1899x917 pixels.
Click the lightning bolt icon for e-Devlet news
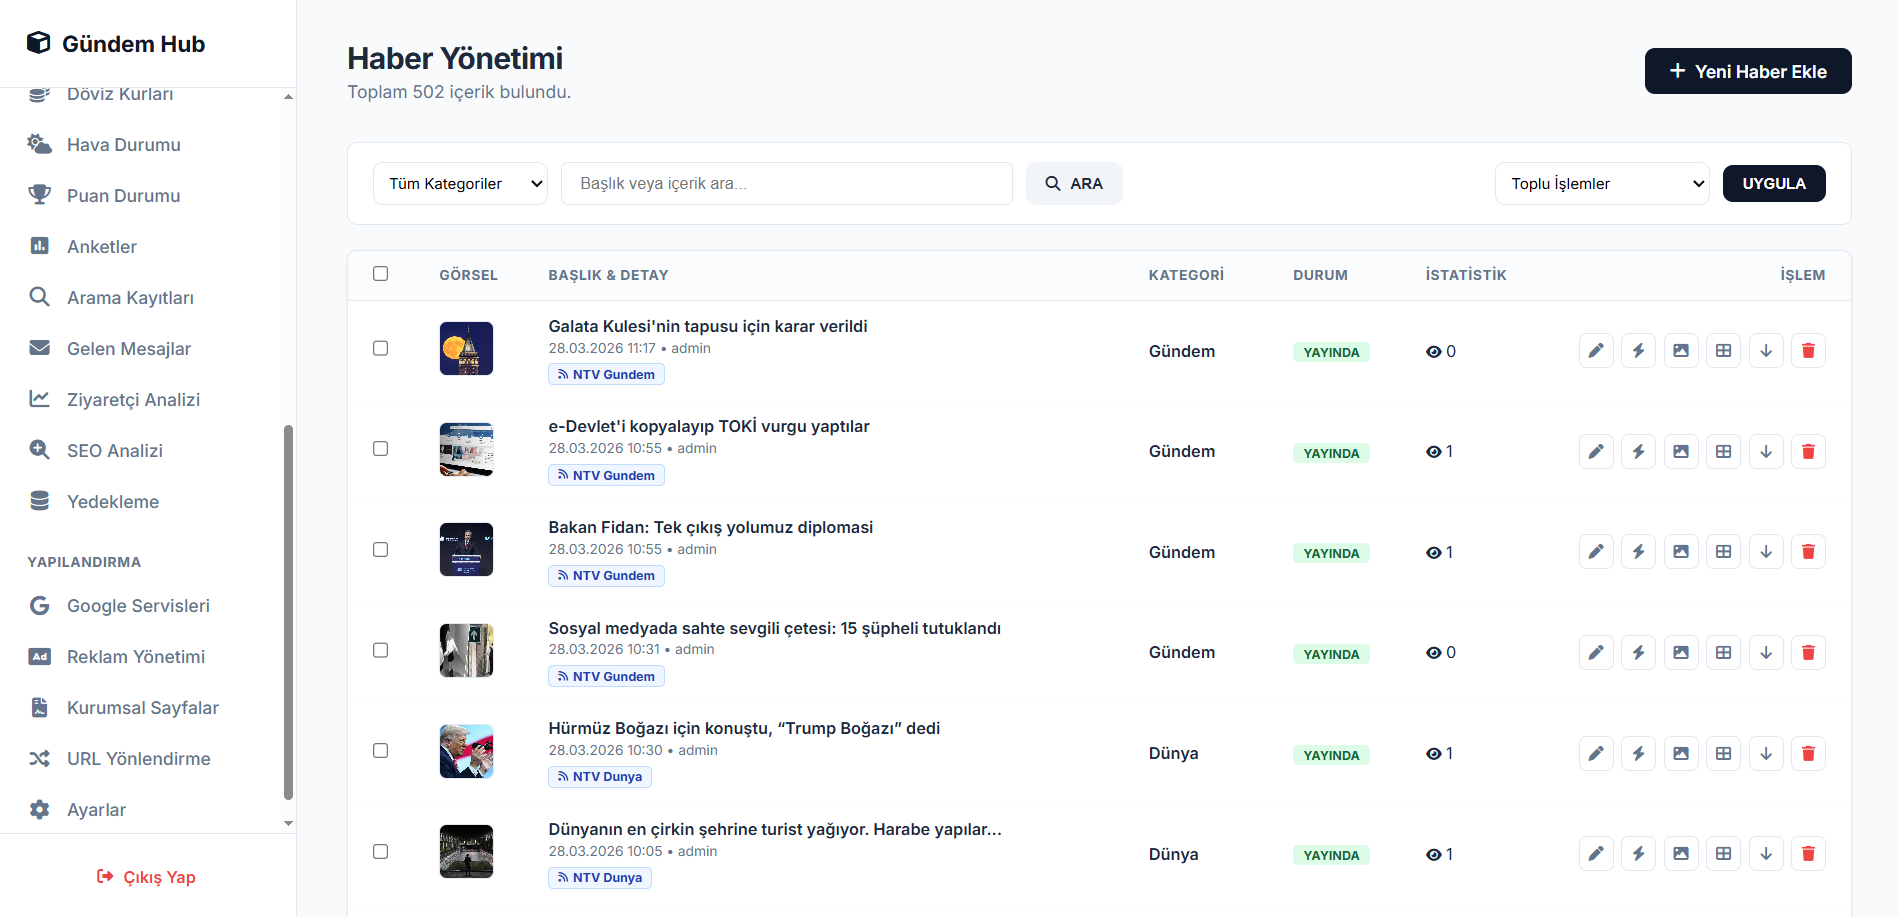tap(1638, 452)
